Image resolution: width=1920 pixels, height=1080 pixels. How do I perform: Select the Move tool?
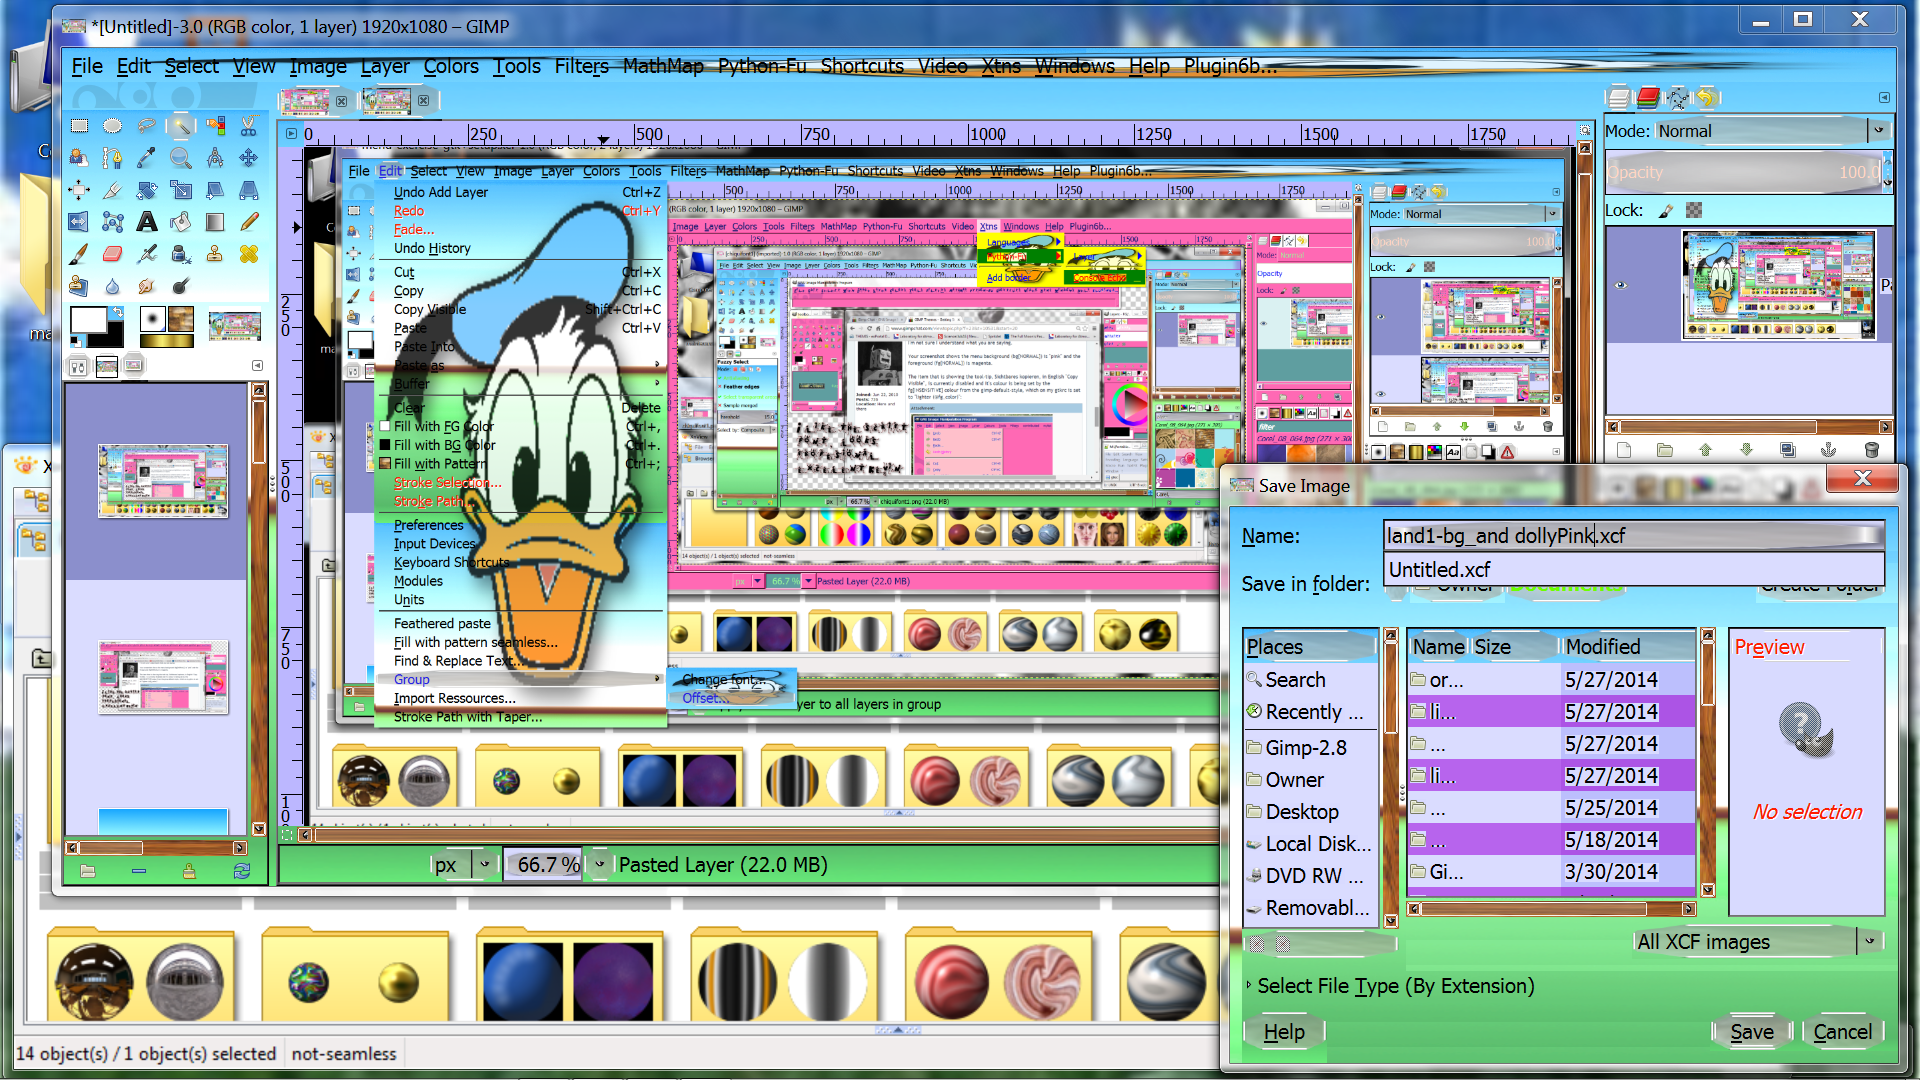pyautogui.click(x=249, y=158)
